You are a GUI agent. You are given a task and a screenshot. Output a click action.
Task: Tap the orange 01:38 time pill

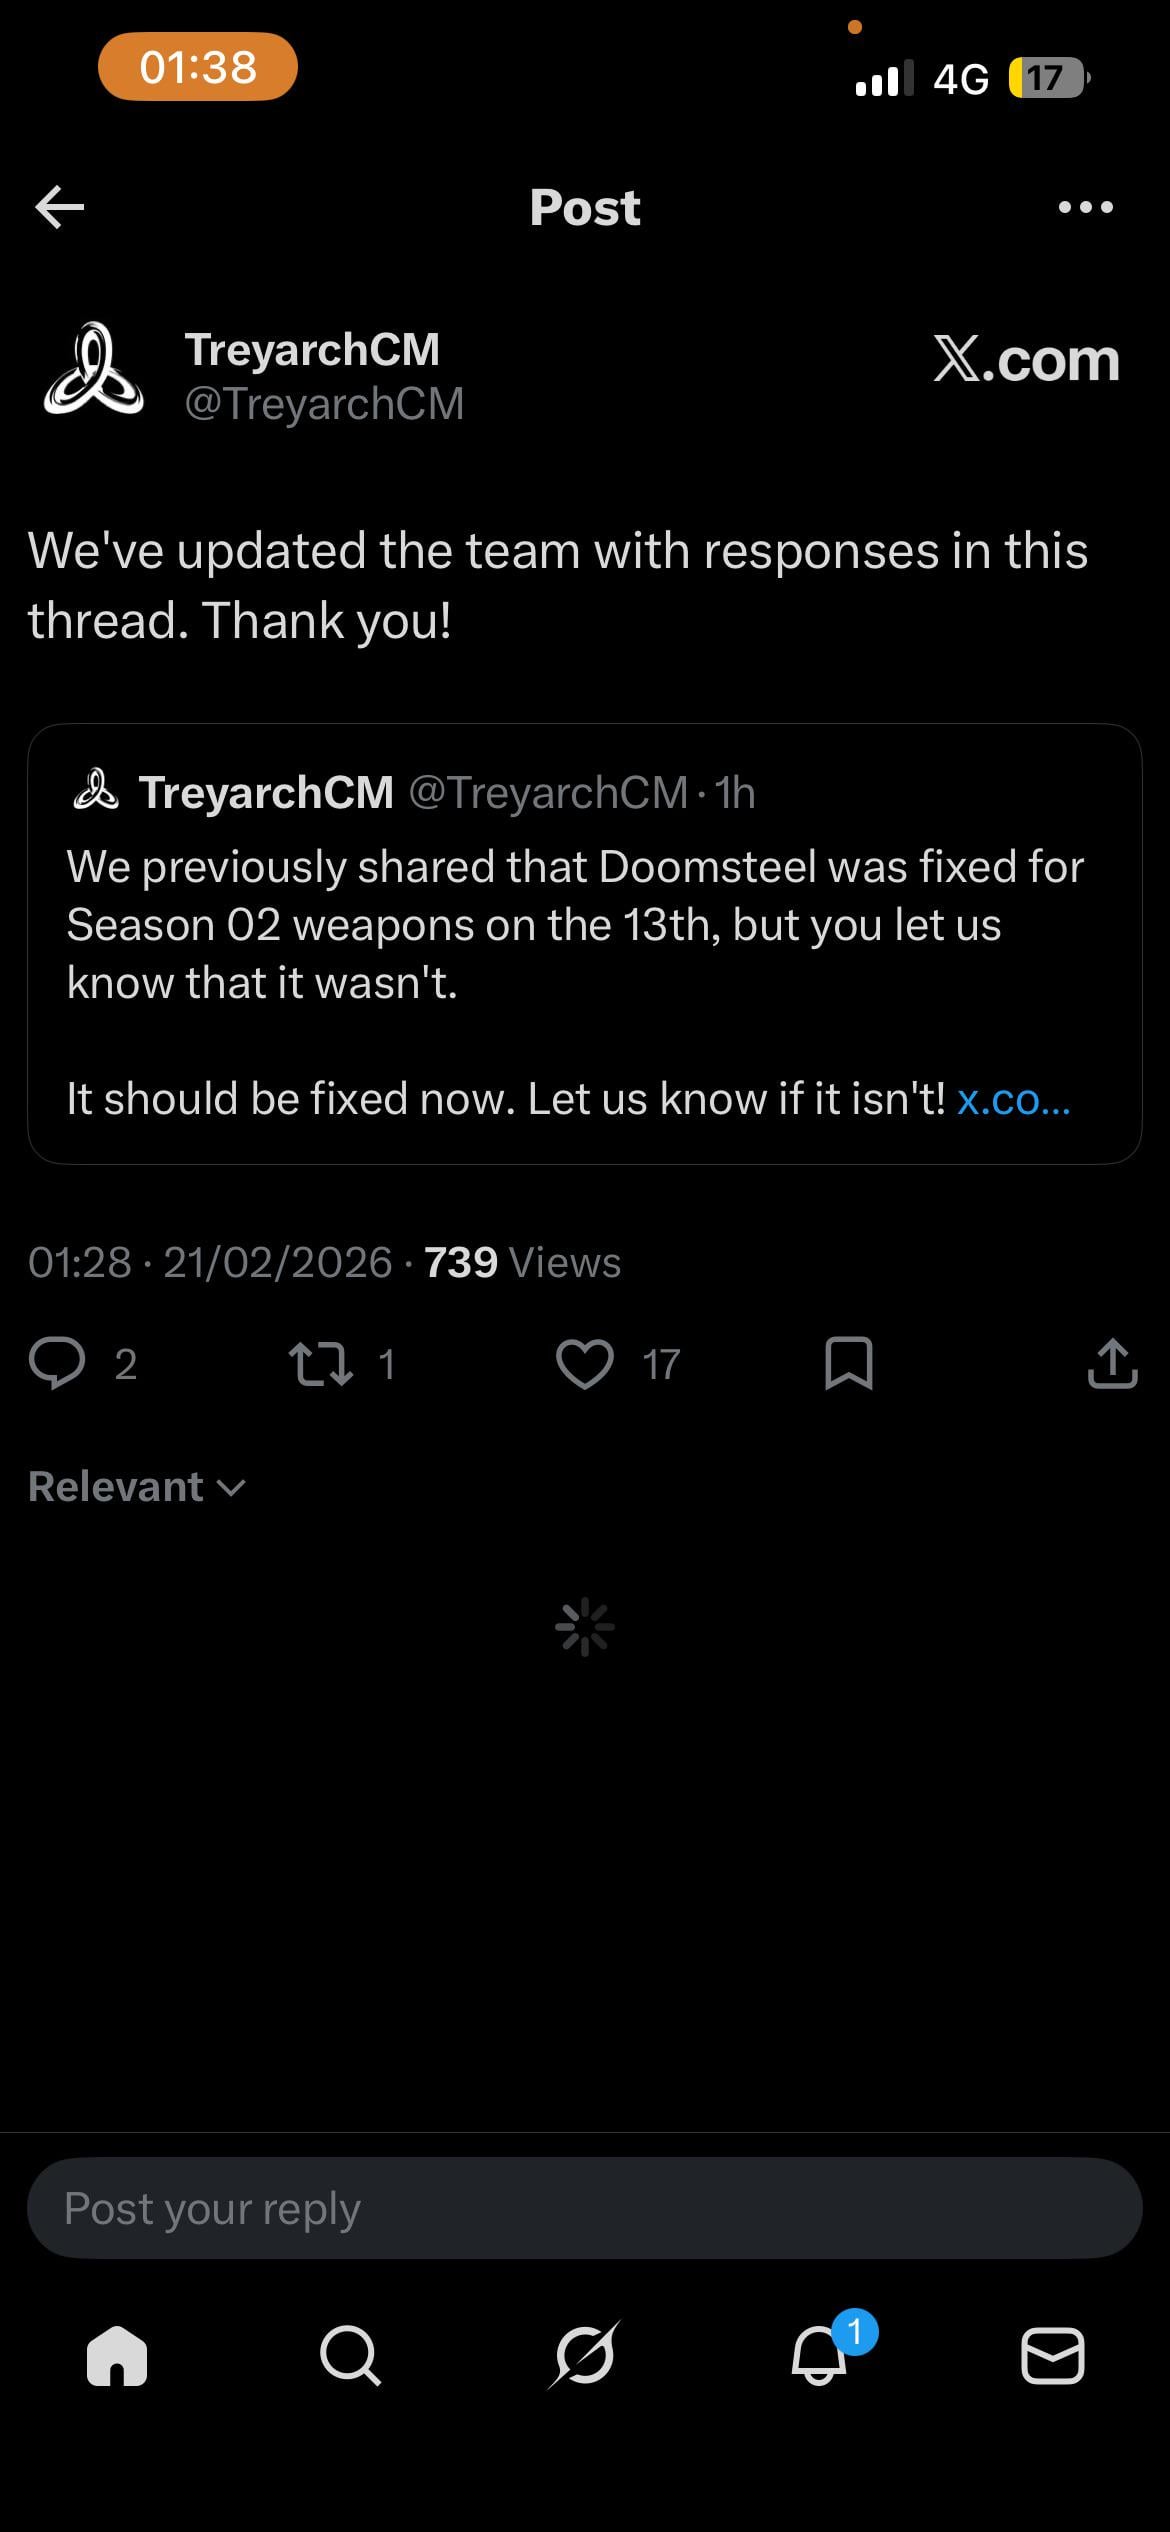coord(198,67)
